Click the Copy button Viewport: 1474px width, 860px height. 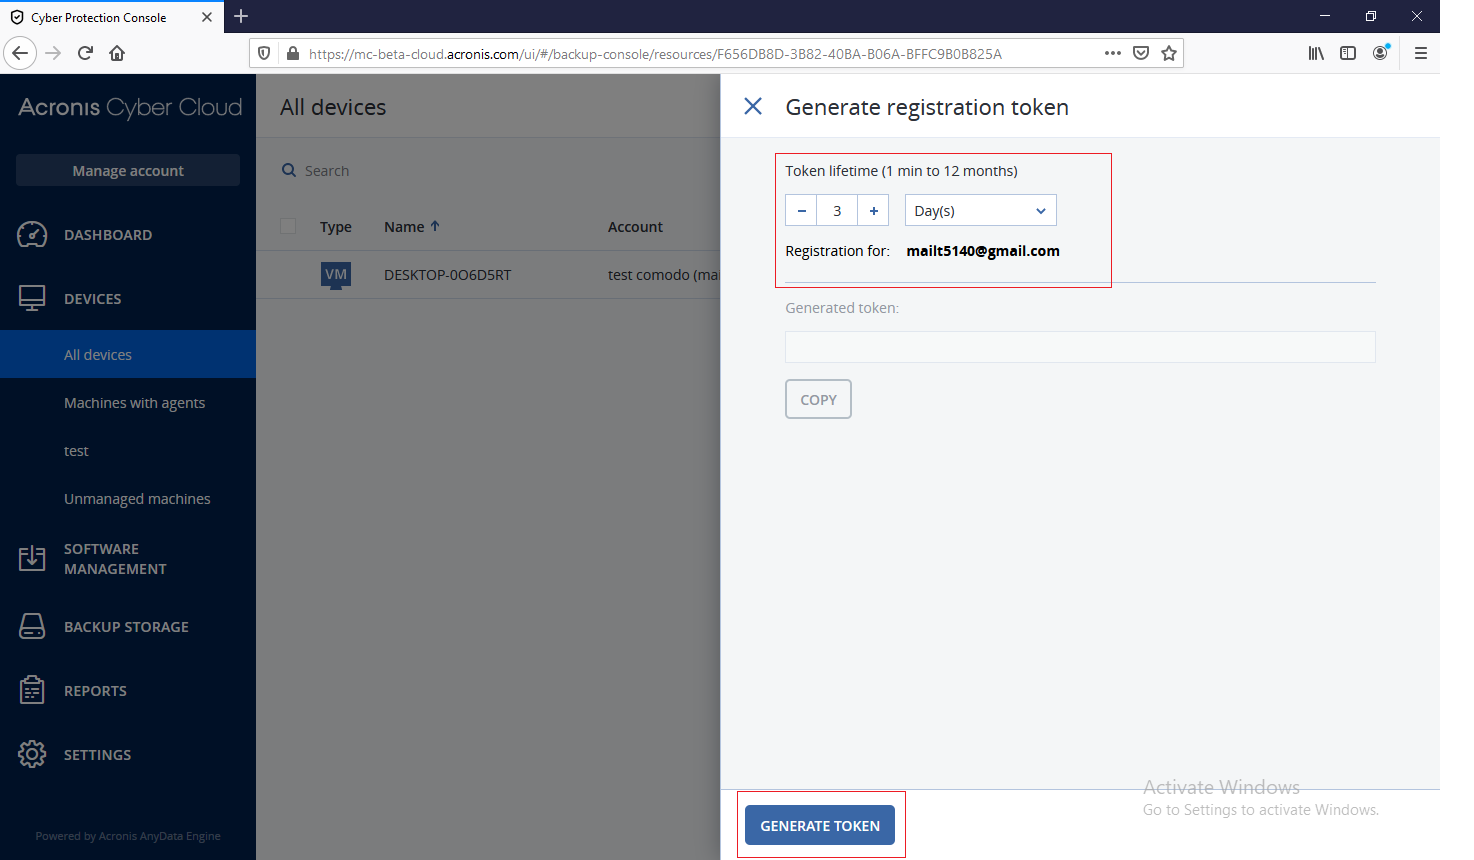click(x=818, y=399)
